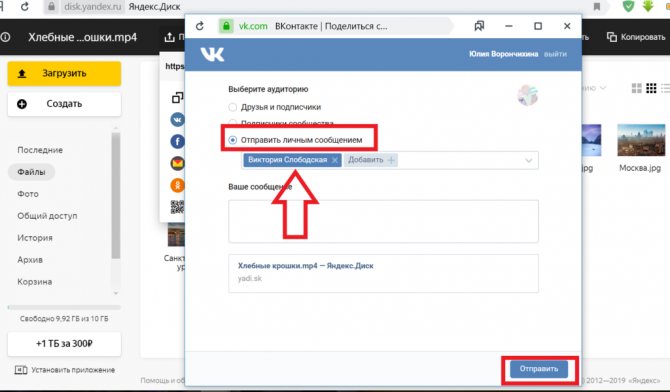Click the popup bookmark icon
The height and width of the screenshot is (392, 670).
479,26
